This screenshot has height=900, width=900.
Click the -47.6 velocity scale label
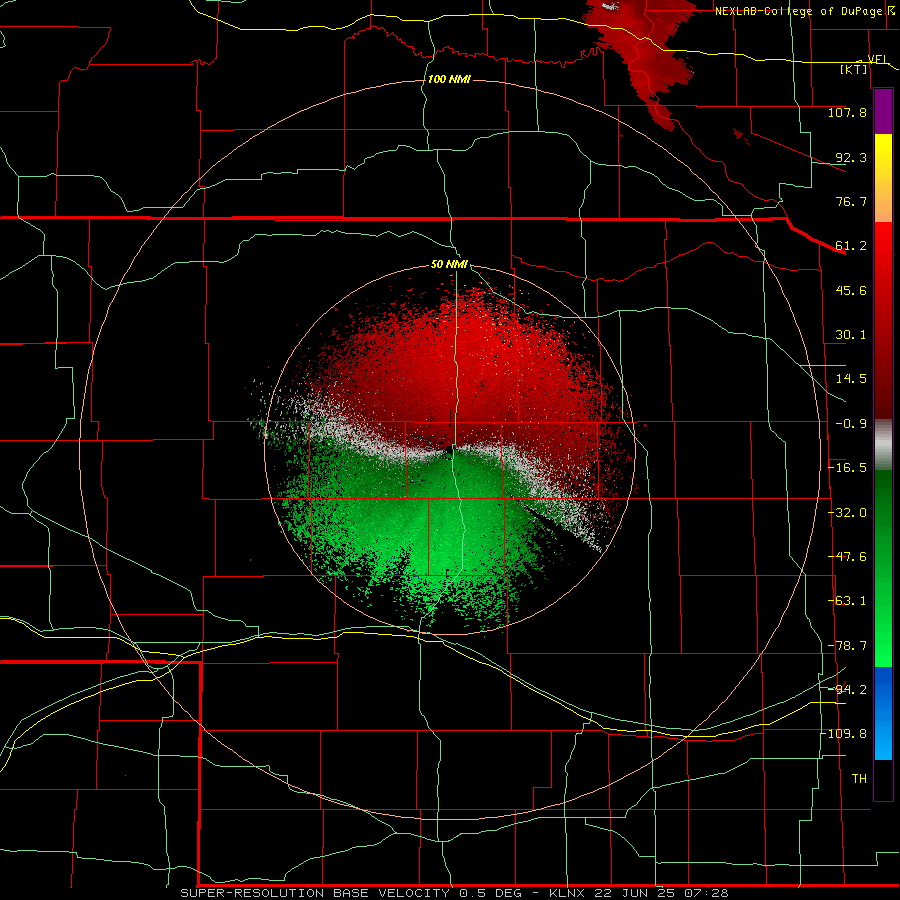click(x=848, y=557)
